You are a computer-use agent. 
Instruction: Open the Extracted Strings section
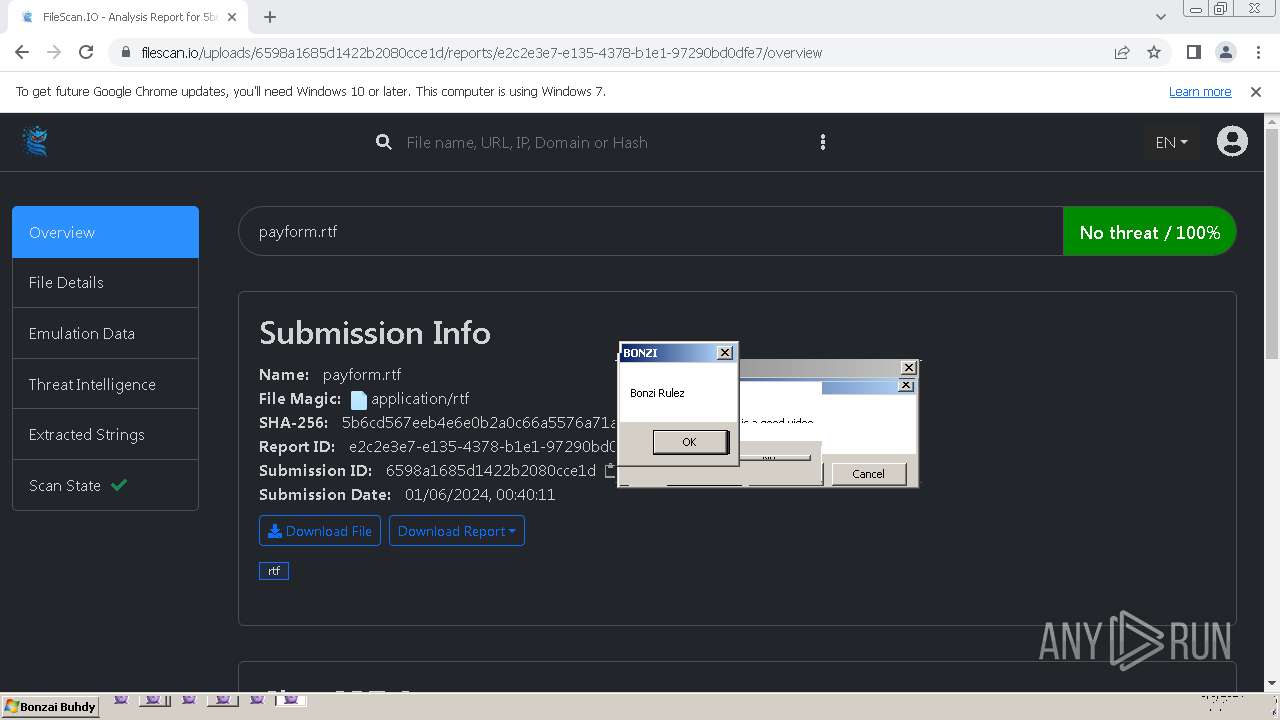(105, 434)
